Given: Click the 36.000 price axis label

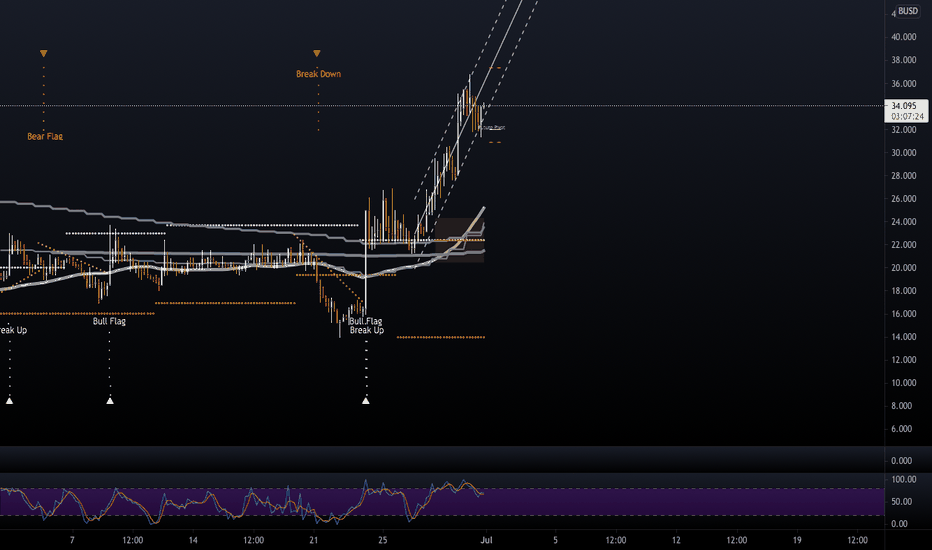Looking at the screenshot, I should click(903, 84).
